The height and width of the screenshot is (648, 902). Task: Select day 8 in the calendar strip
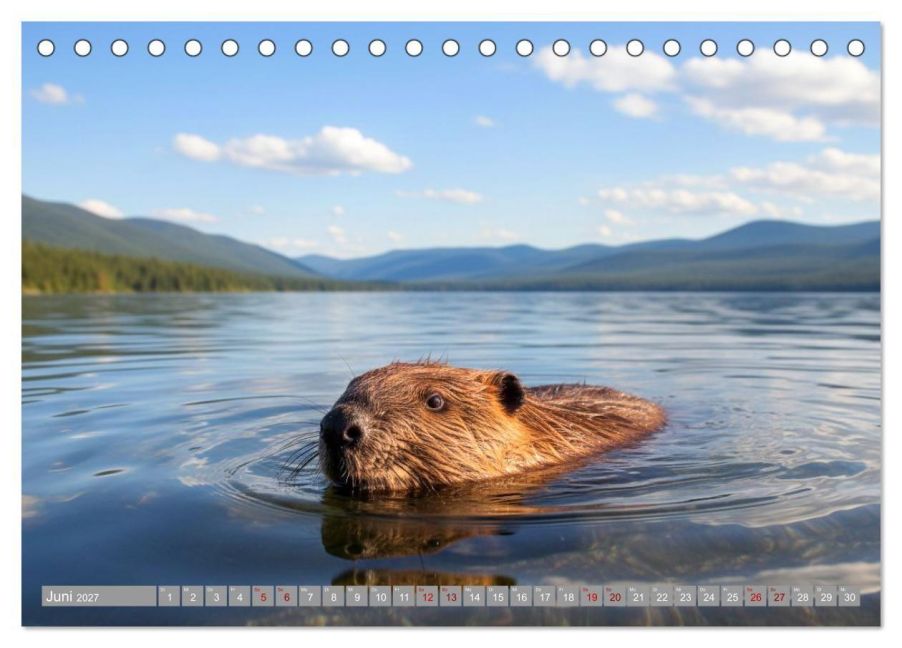(x=333, y=596)
